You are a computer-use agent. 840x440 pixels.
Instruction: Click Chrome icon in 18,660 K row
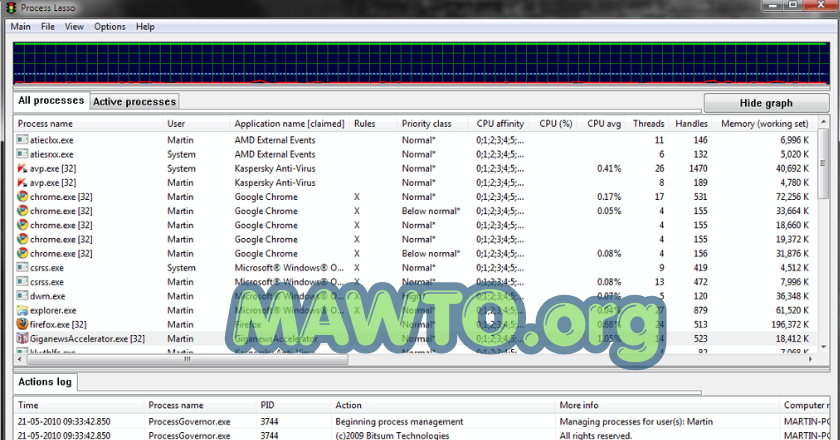pos(22,225)
